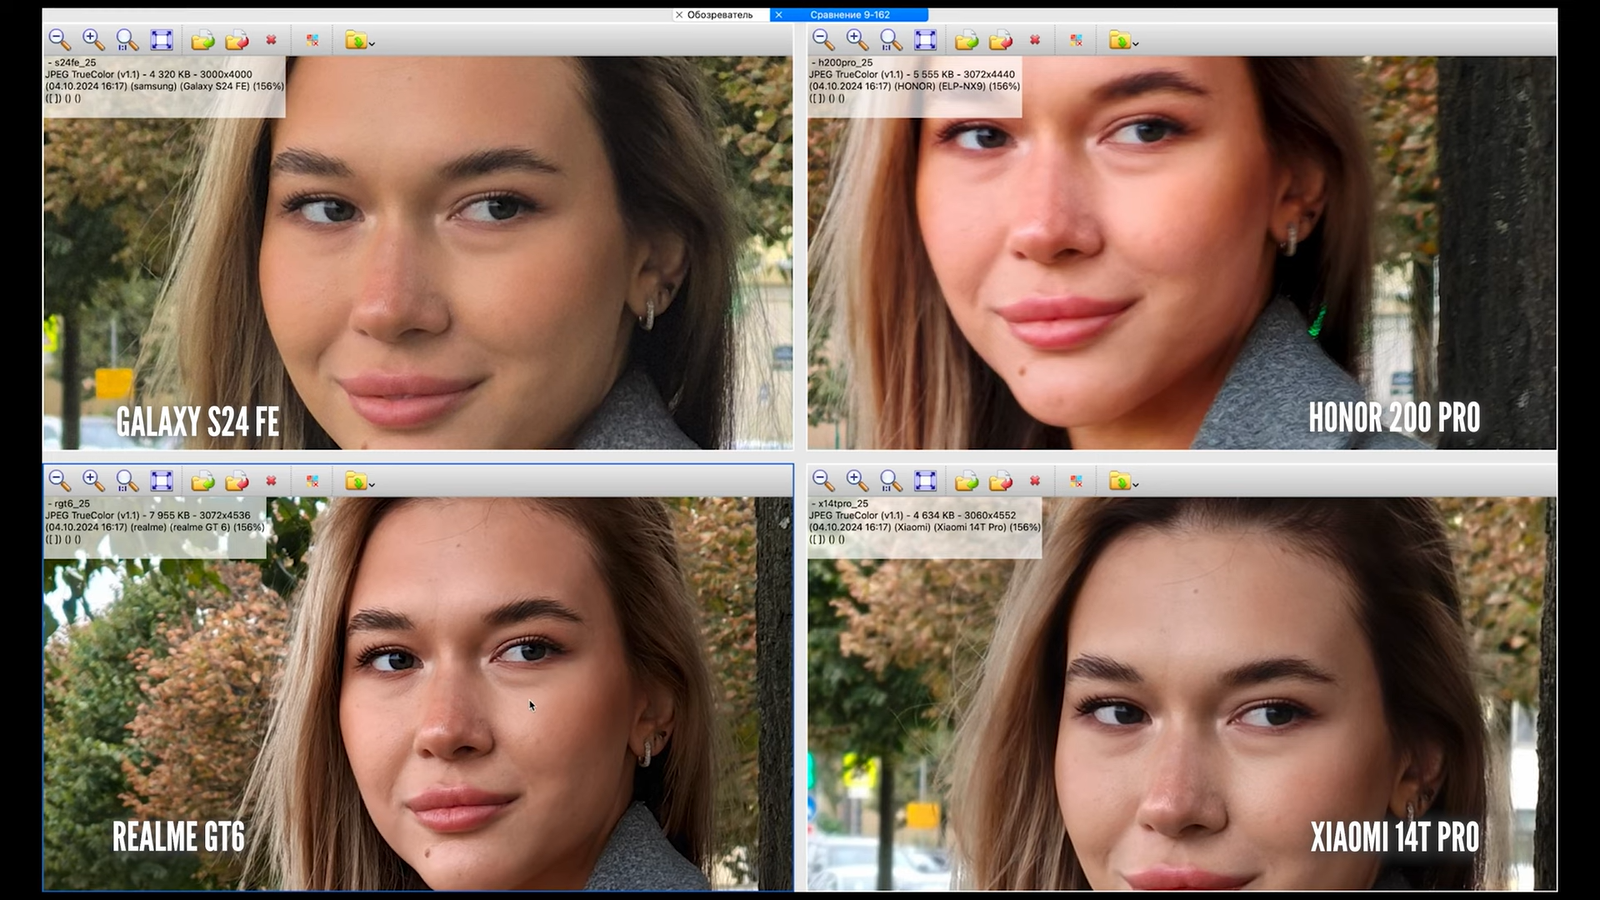The image size is (1600, 900).
Task: Click red-arrow folder icon in s24fe_25 panel
Action: coord(237,40)
